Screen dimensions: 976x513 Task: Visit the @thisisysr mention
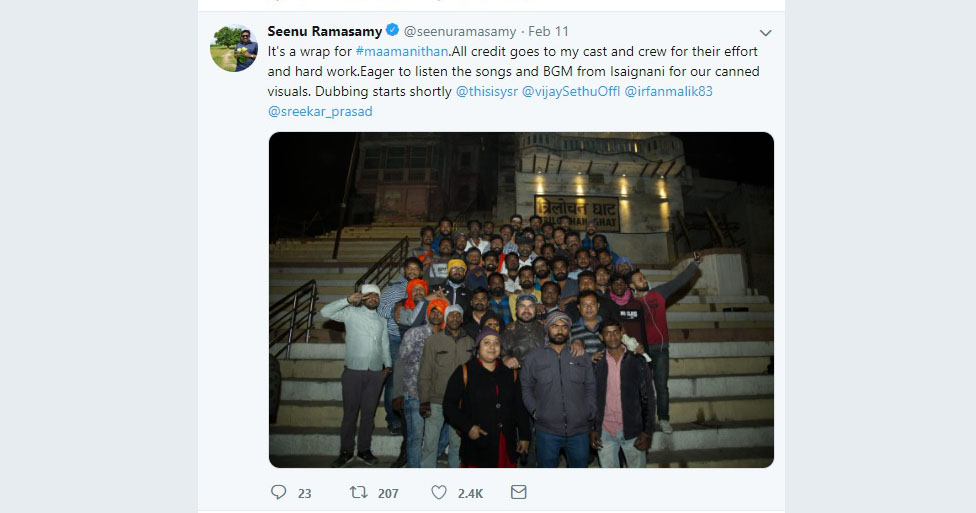pos(487,92)
